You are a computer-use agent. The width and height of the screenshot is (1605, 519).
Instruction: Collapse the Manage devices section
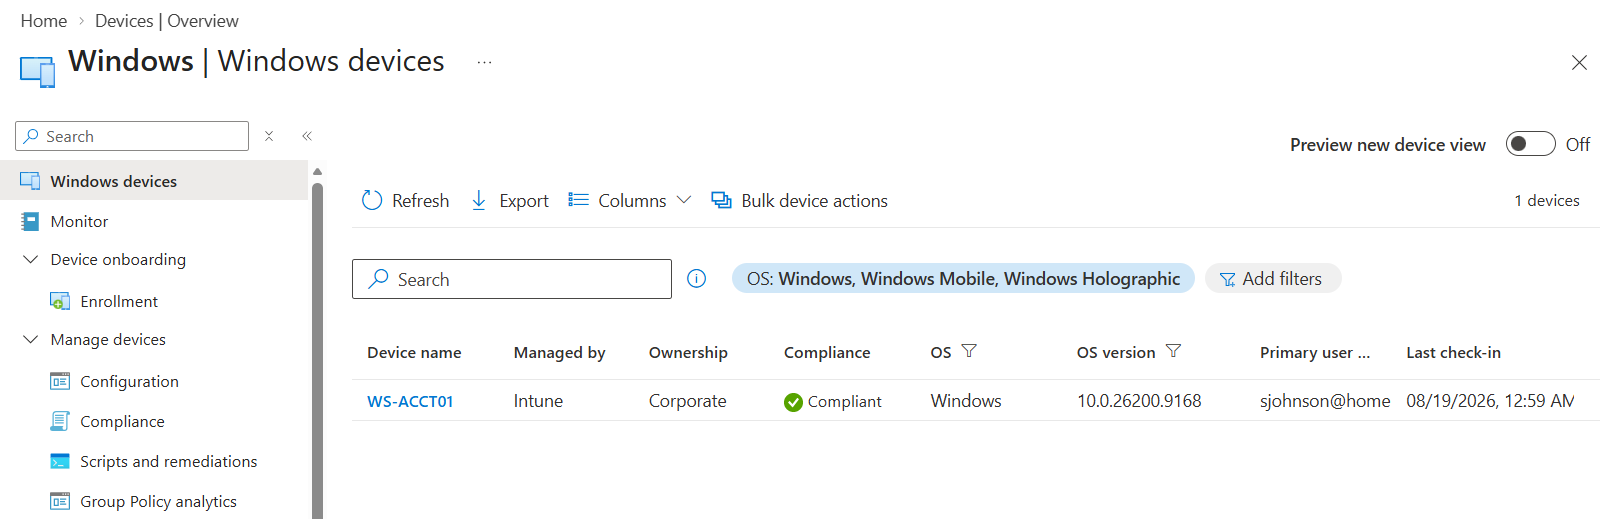pyautogui.click(x=30, y=339)
